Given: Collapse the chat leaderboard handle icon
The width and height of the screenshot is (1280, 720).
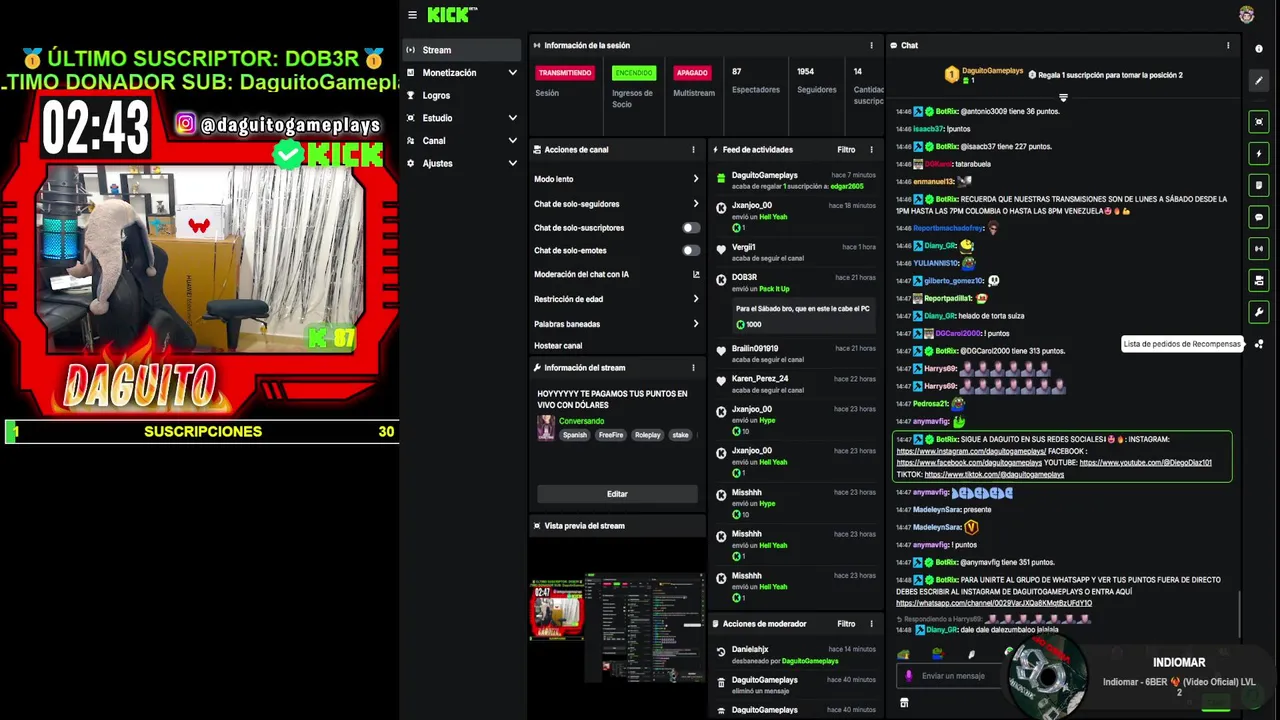Looking at the screenshot, I should (1063, 98).
